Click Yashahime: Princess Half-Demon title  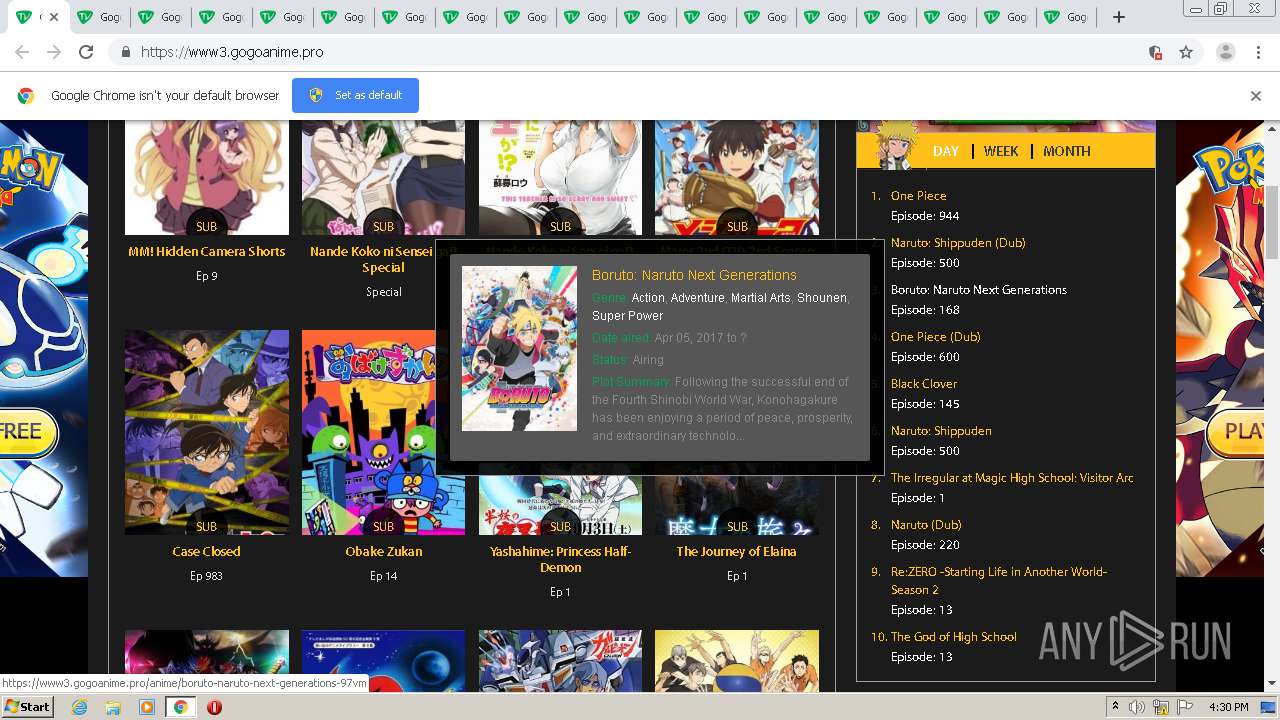point(560,560)
